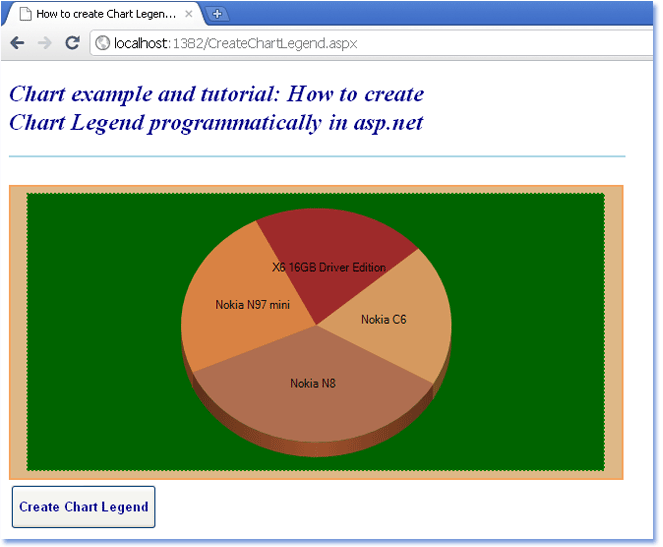Viewport: 663px width, 547px height.
Task: Click the address bar URL field
Action: pos(372,43)
